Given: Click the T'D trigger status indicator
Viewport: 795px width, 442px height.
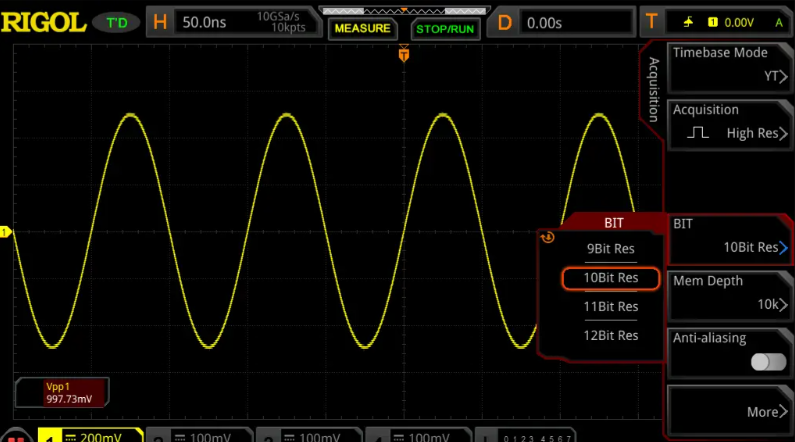Looking at the screenshot, I should pos(117,23).
